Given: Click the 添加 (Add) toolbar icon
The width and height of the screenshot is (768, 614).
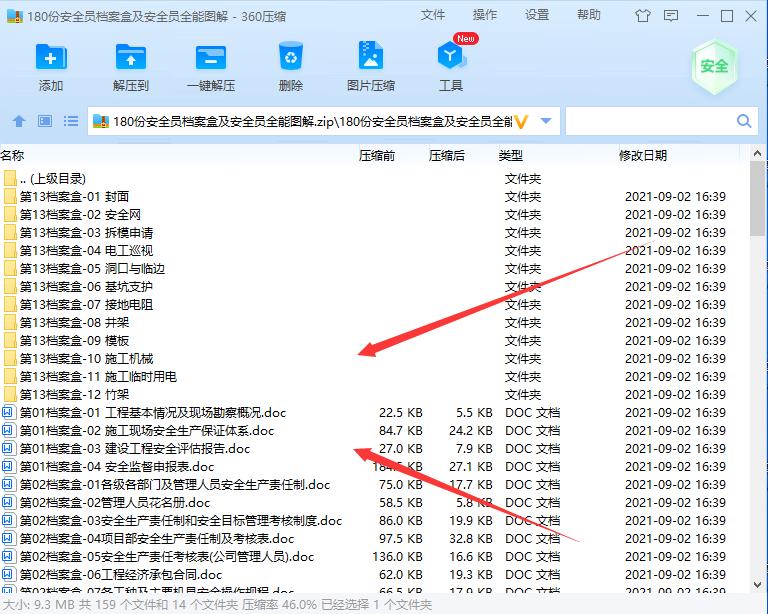Looking at the screenshot, I should pos(51,57).
